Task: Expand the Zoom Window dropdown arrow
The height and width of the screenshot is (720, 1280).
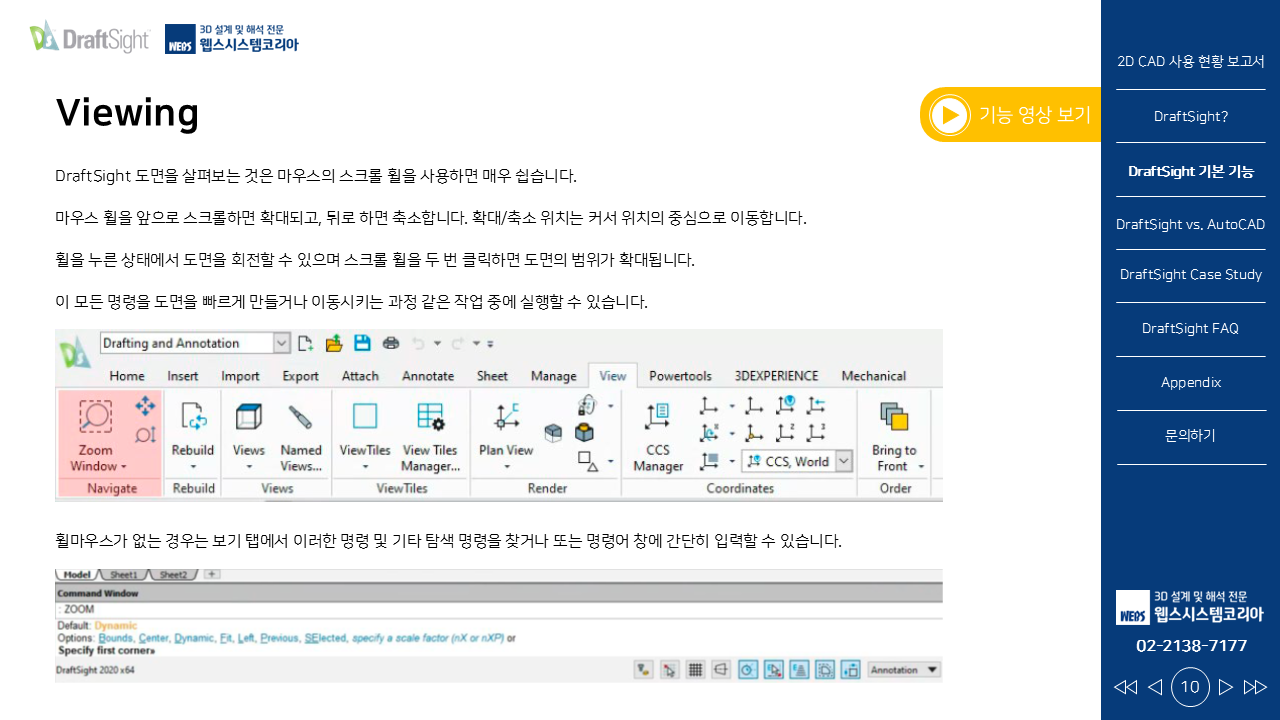Action: click(124, 467)
